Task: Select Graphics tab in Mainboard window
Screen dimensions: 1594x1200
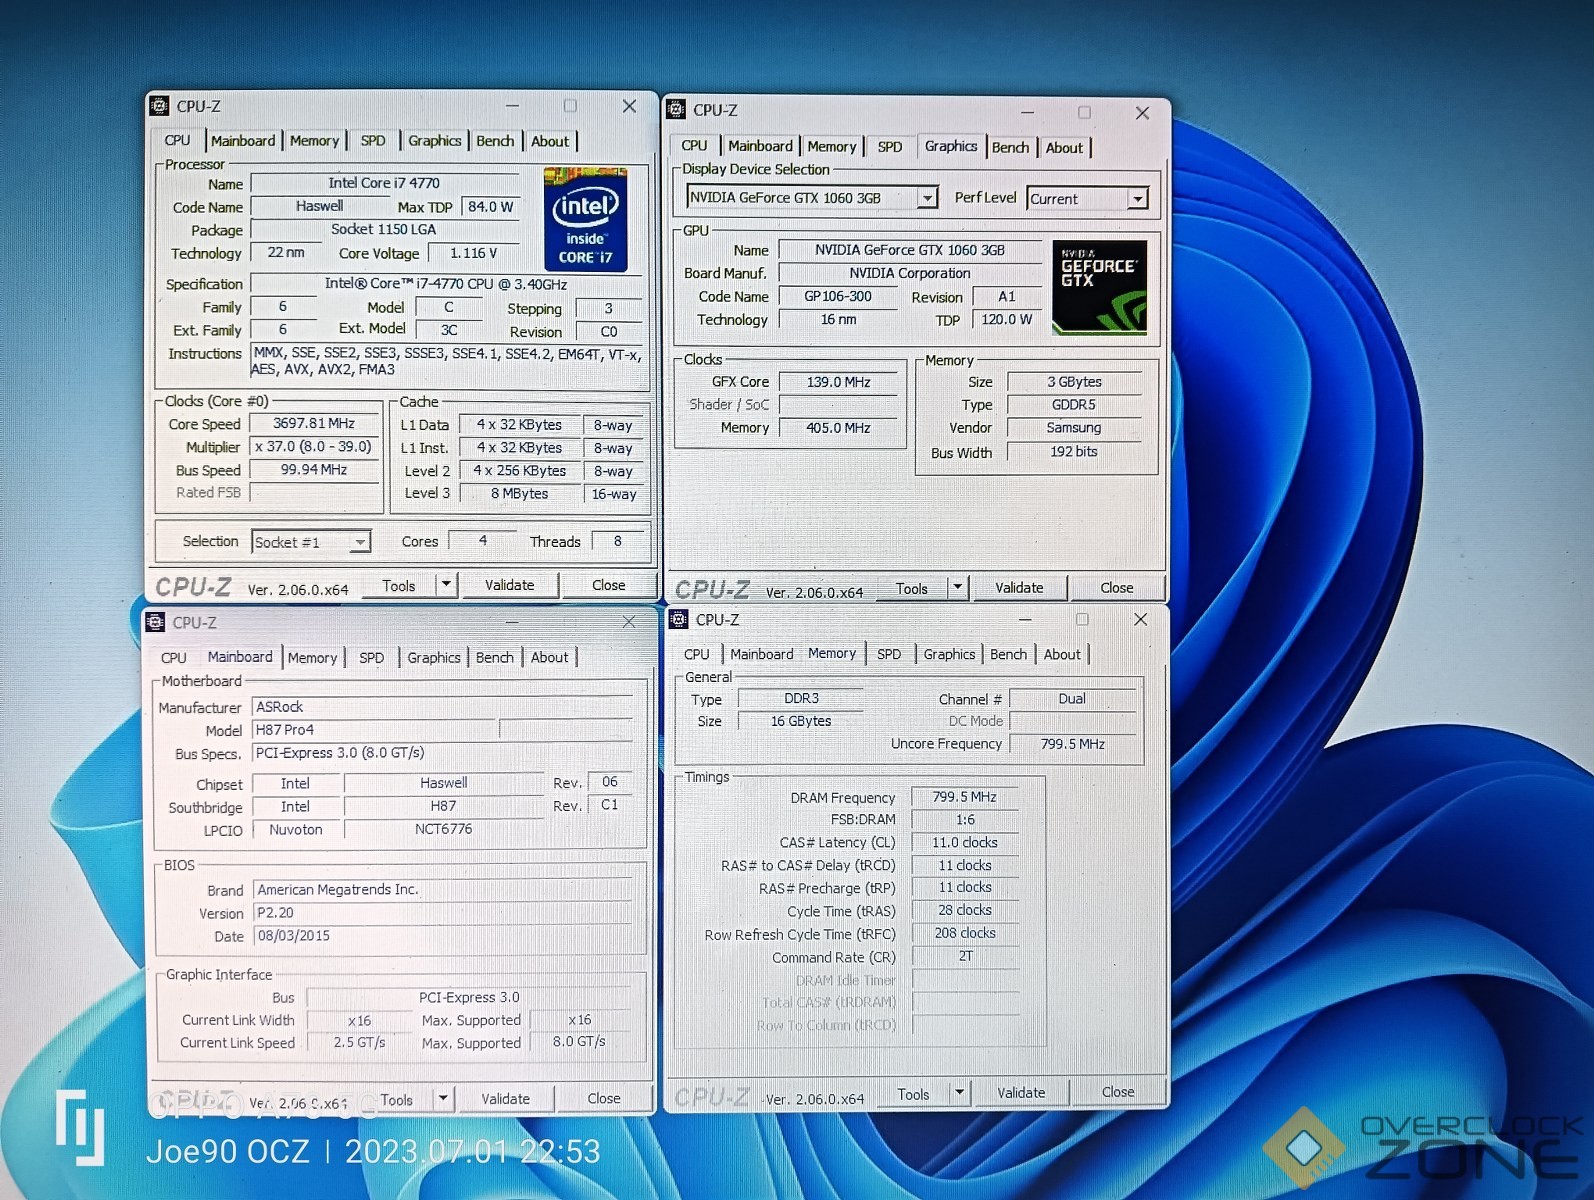Action: 434,658
